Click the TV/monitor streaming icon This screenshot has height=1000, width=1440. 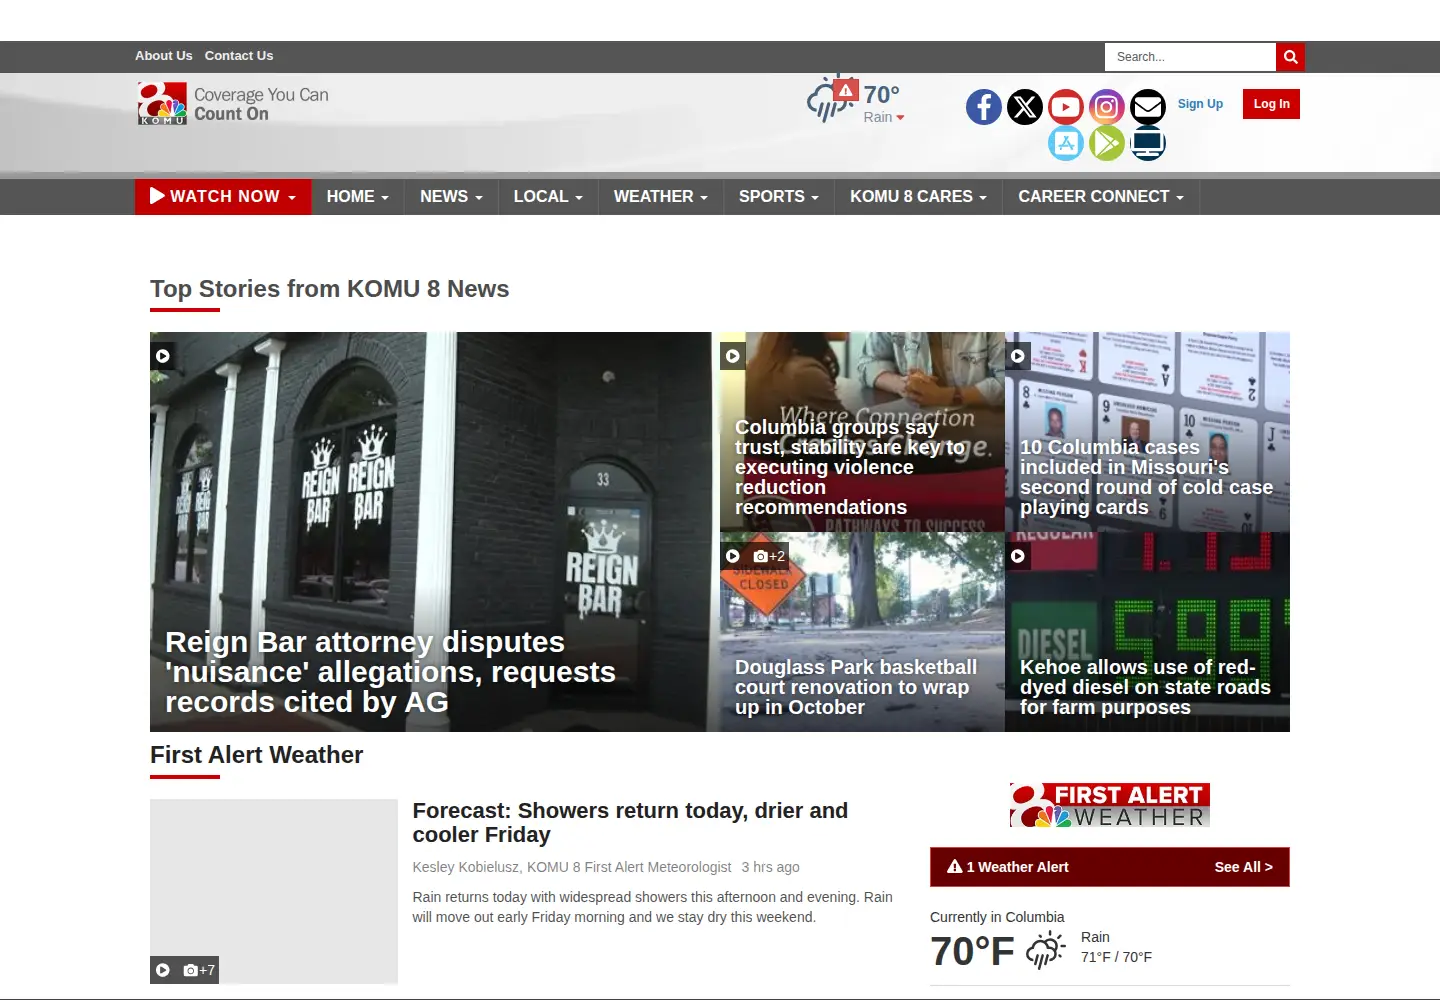click(x=1148, y=143)
